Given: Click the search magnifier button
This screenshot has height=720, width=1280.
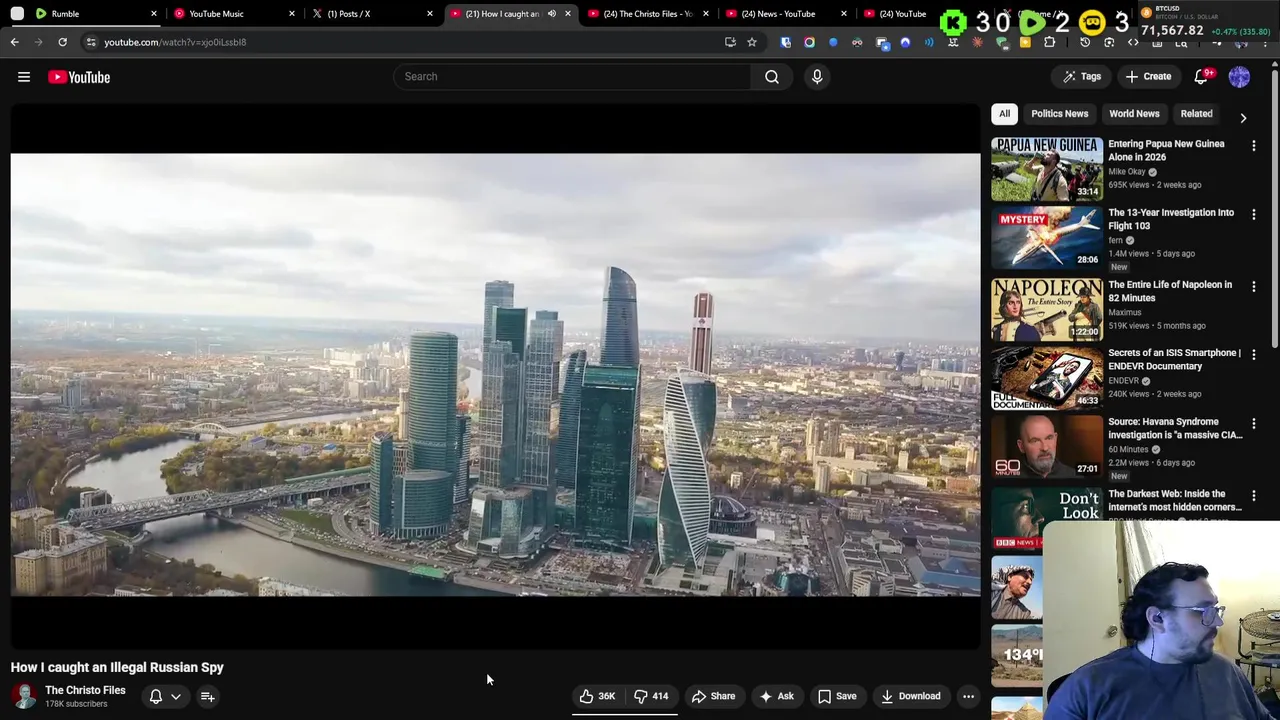Looking at the screenshot, I should point(772,76).
